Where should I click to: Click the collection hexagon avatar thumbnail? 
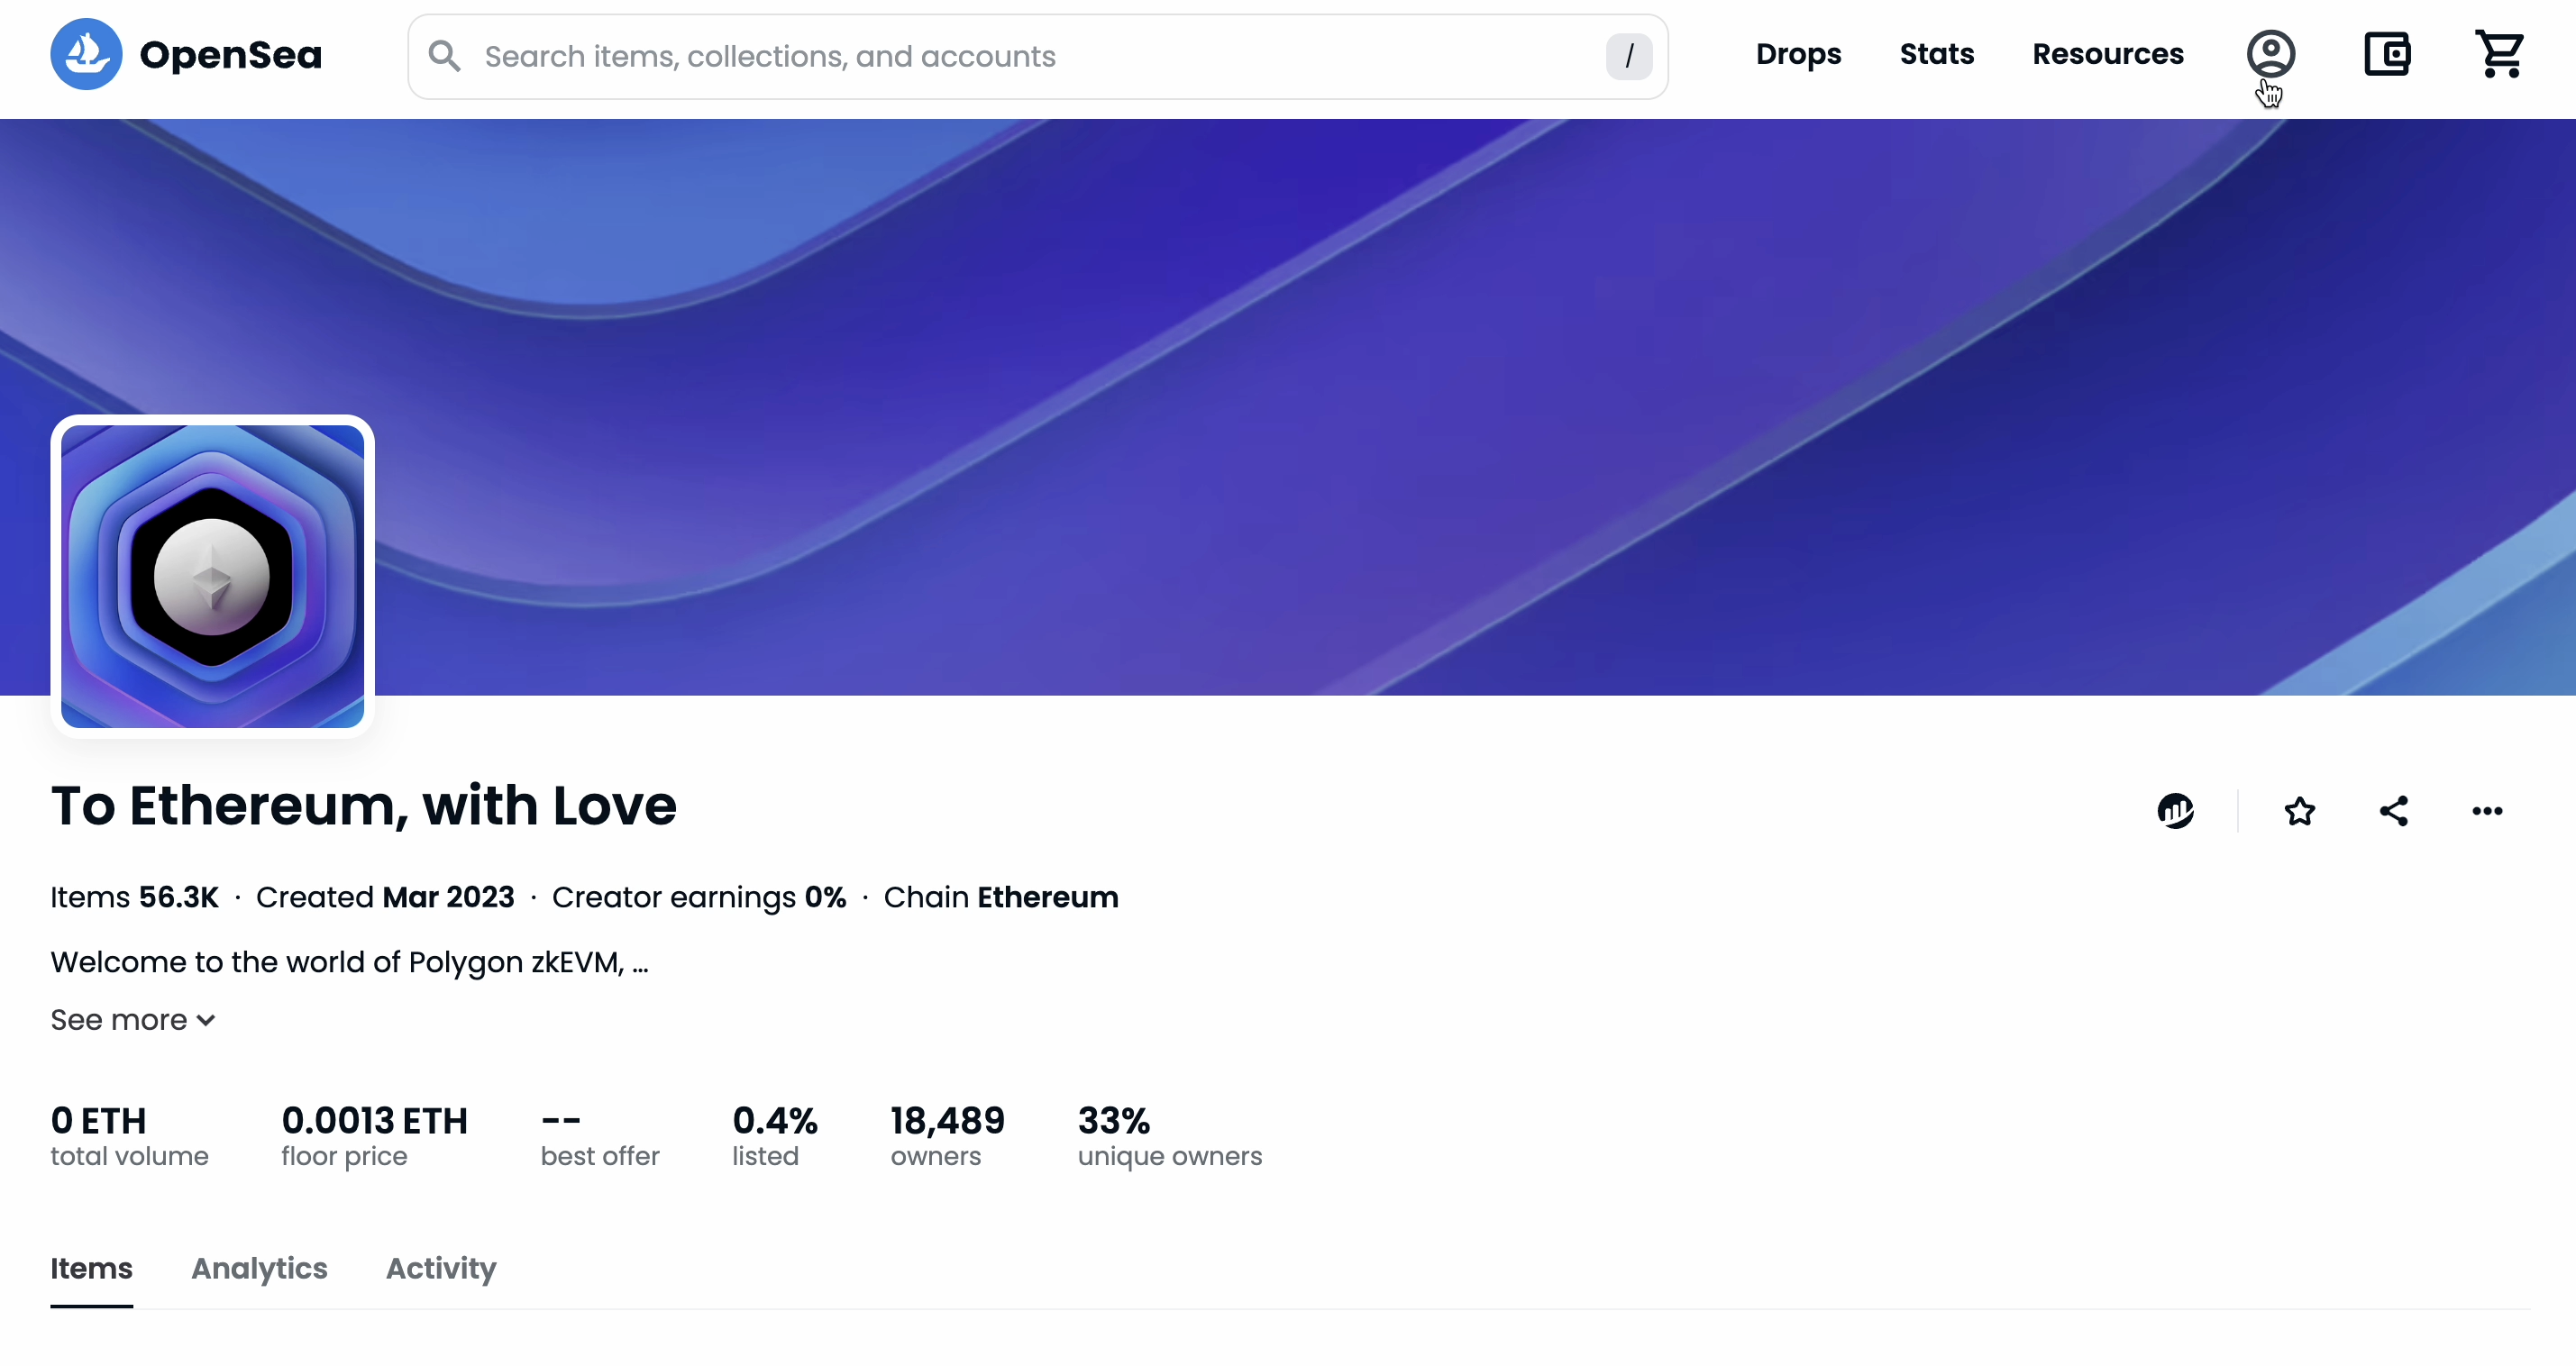(x=212, y=576)
